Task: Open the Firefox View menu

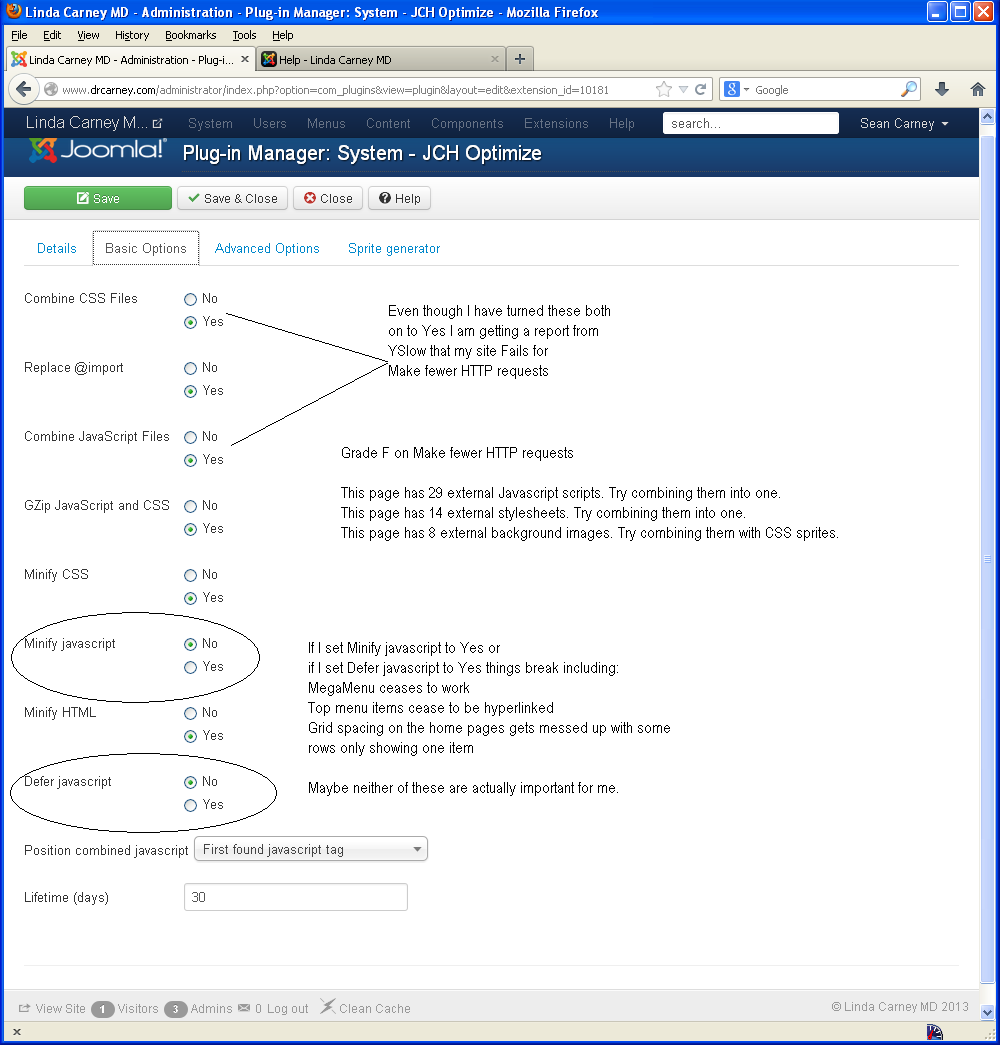Action: pyautogui.click(x=88, y=35)
